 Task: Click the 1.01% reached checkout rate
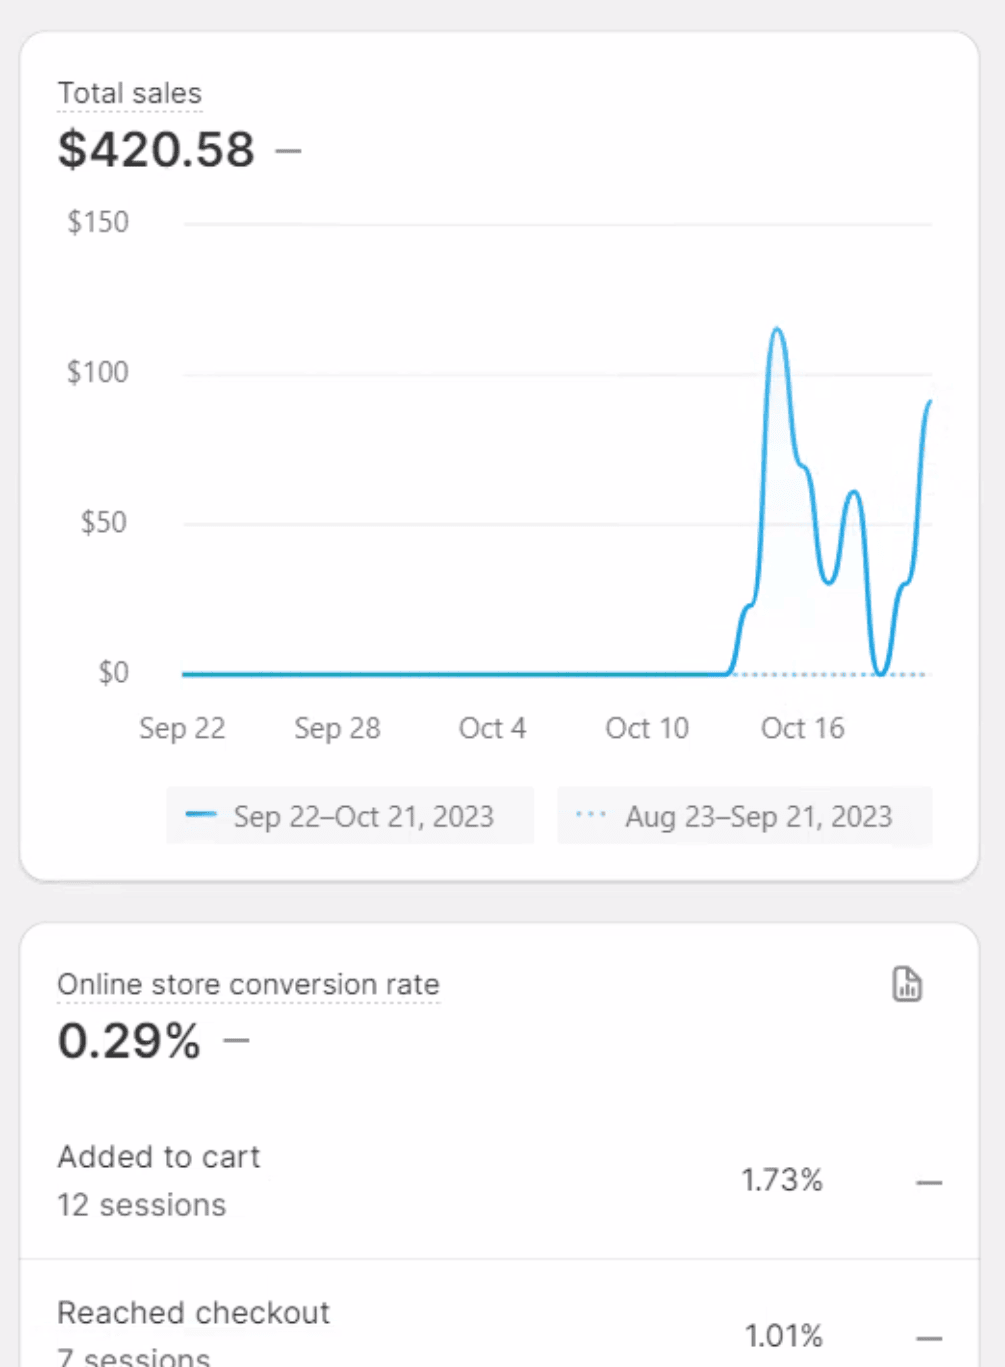784,1336
